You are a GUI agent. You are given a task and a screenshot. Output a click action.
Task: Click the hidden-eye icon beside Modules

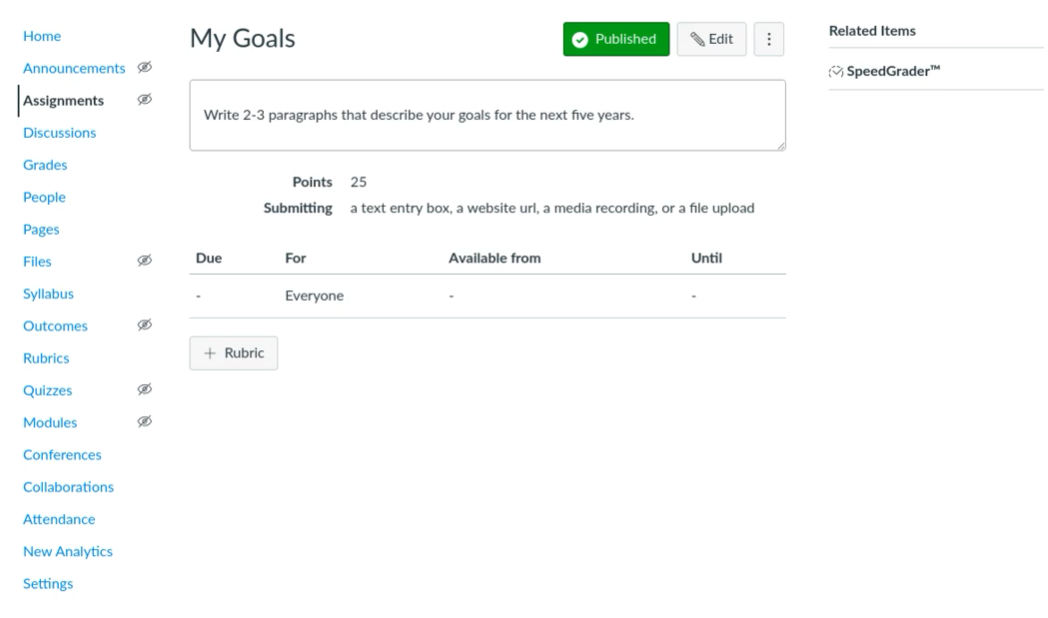coord(145,422)
